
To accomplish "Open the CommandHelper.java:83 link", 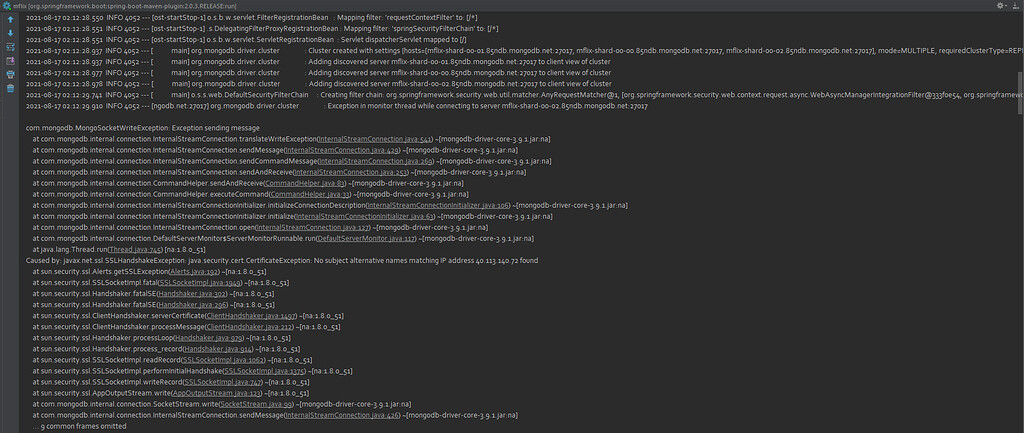I will click(306, 184).
